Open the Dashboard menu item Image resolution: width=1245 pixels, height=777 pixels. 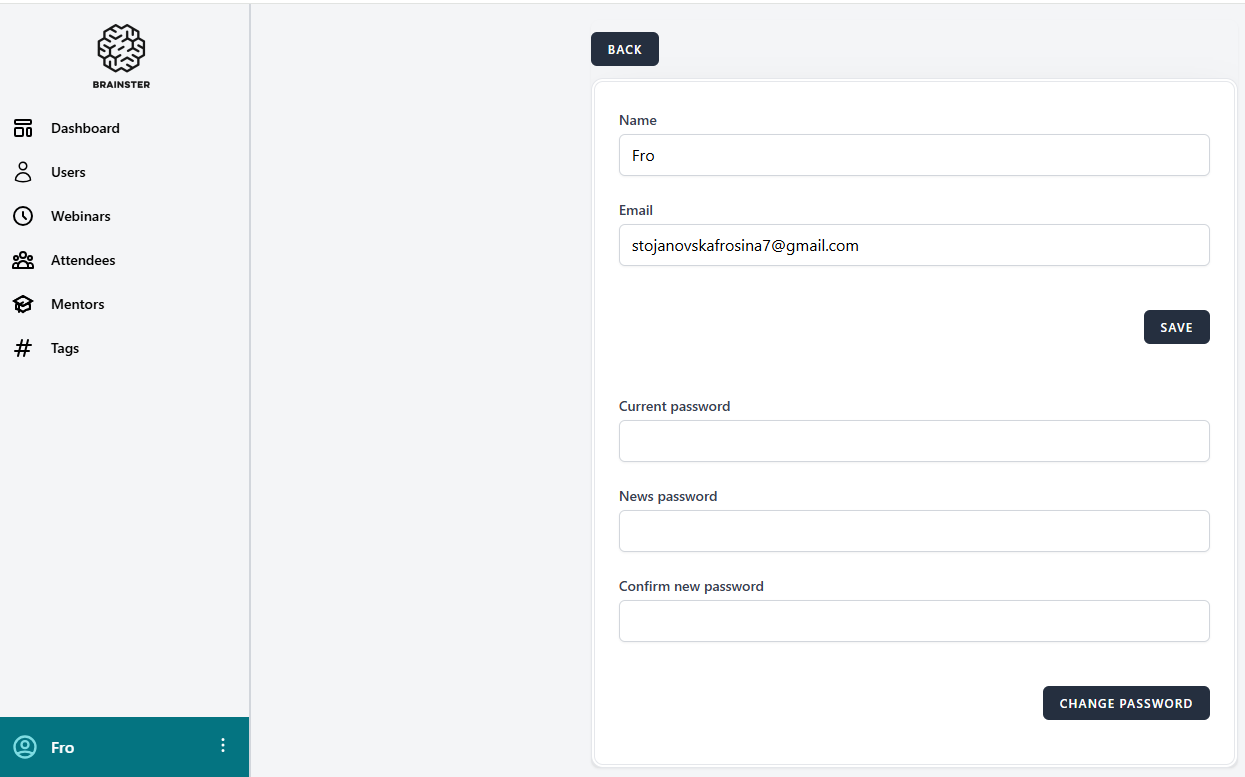(85, 128)
